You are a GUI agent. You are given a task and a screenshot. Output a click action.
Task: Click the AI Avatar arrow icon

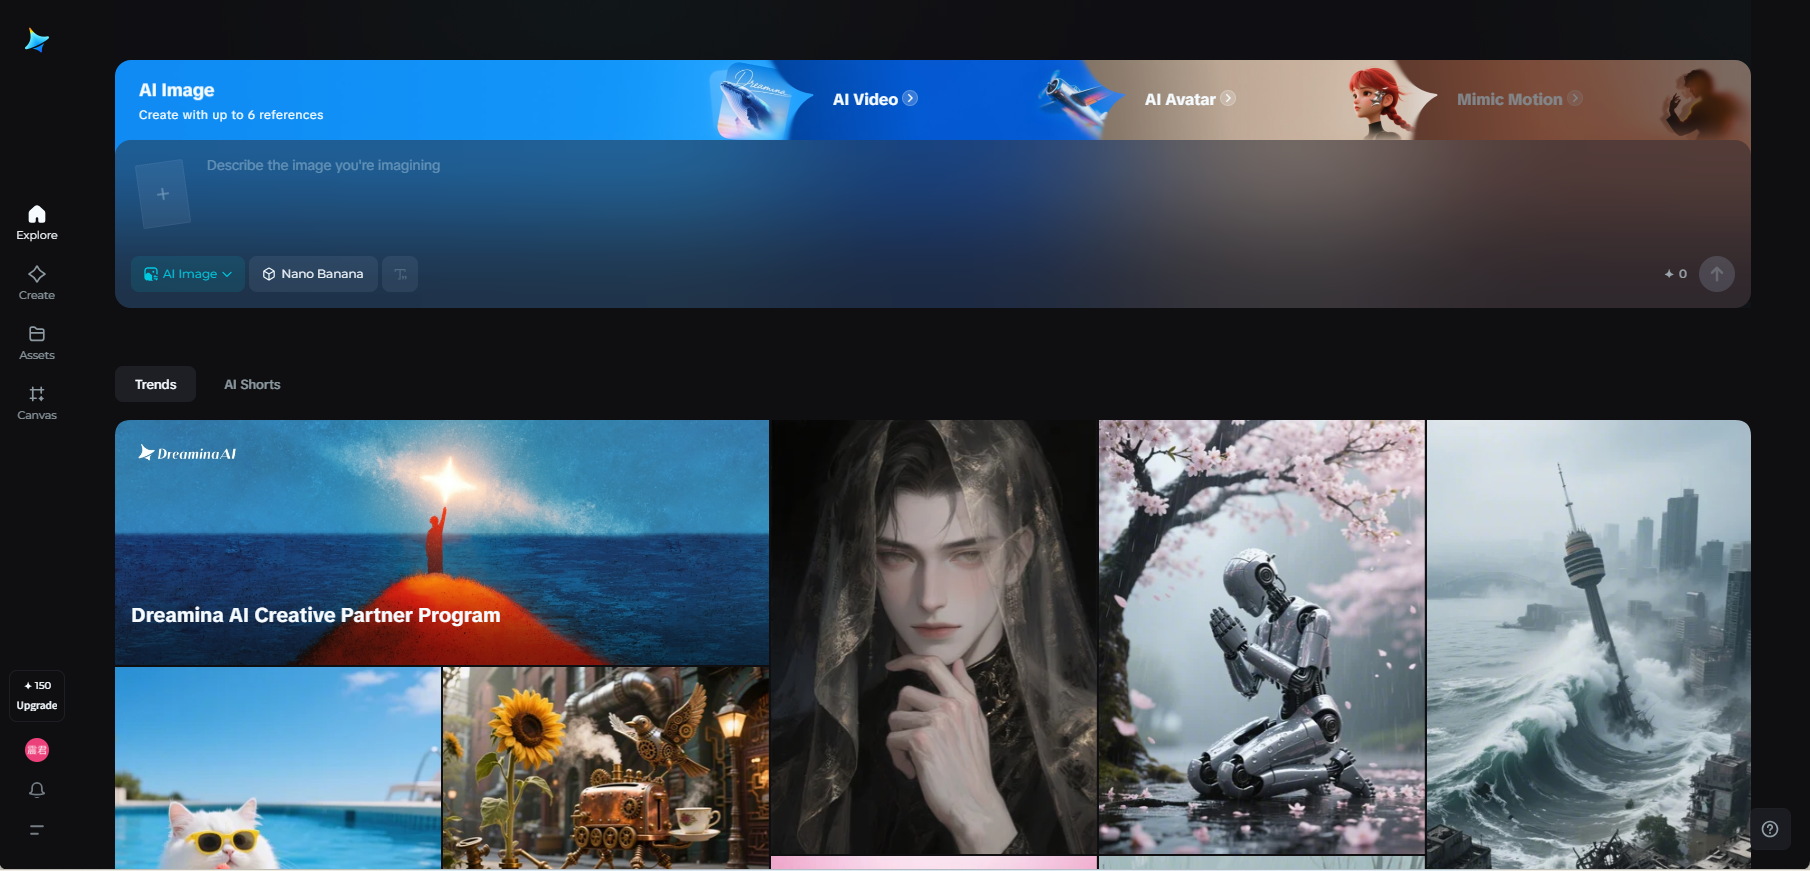1228,98
